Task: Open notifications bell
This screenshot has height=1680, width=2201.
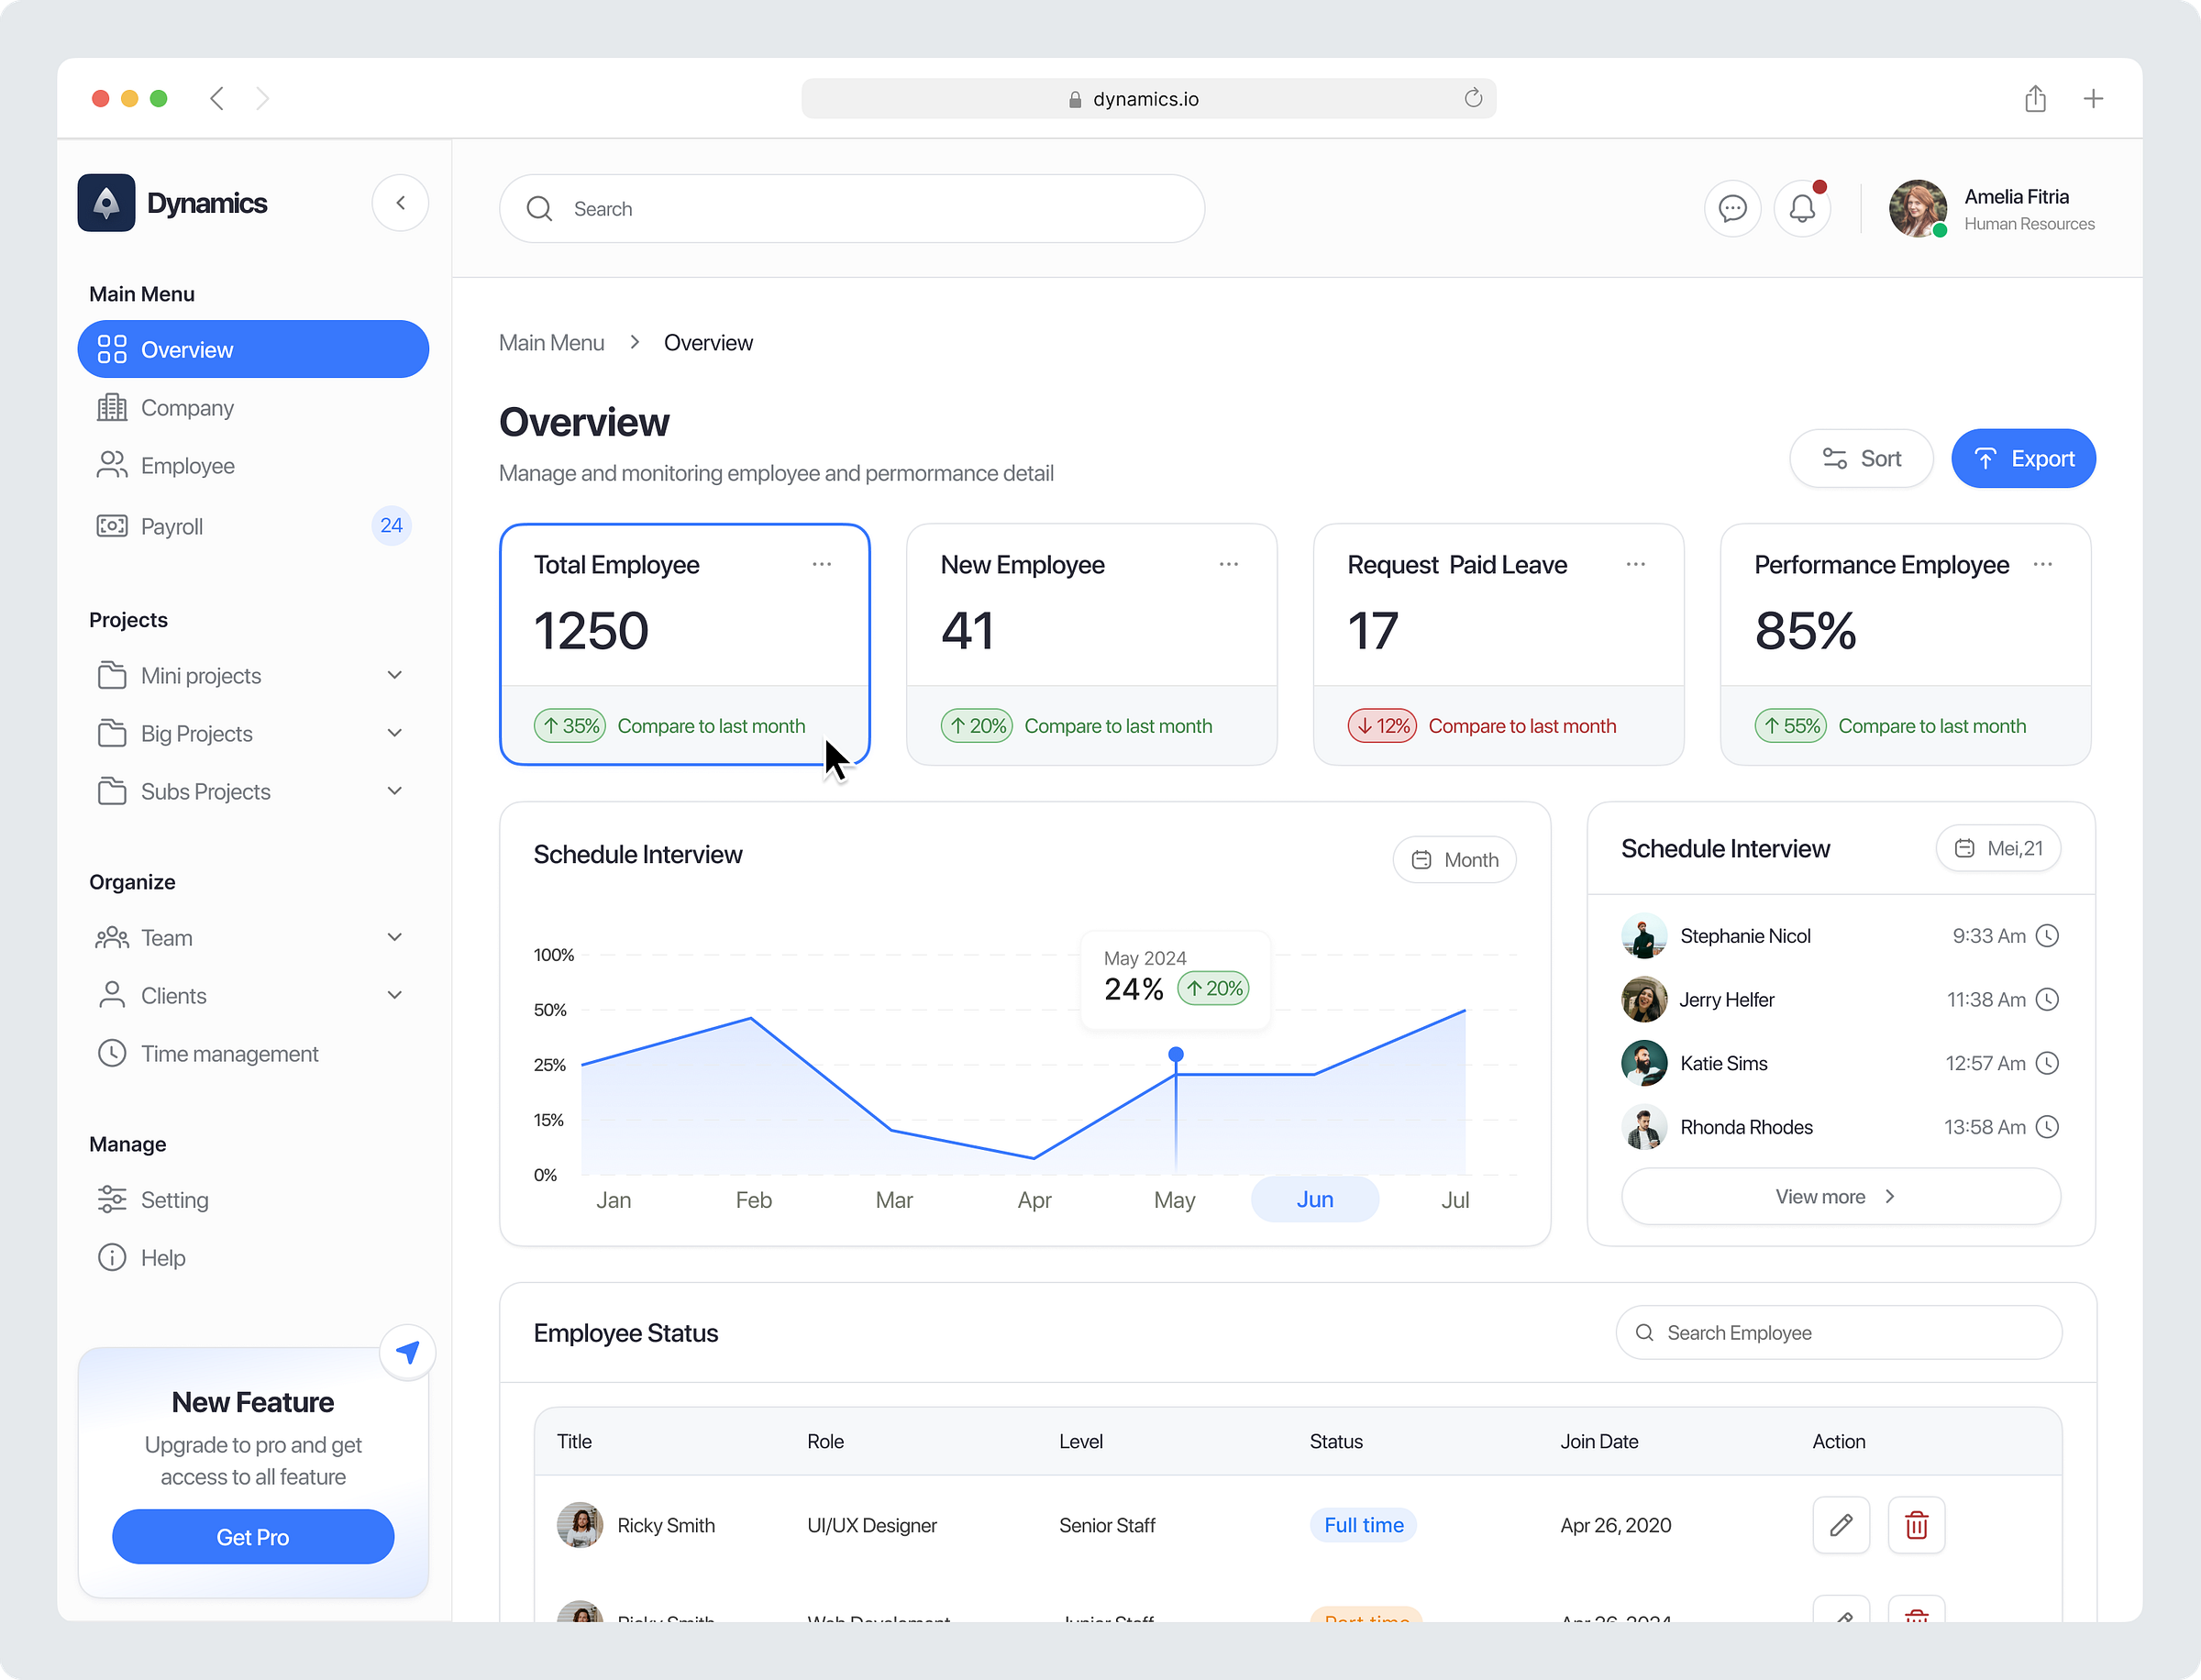Action: pos(1802,208)
